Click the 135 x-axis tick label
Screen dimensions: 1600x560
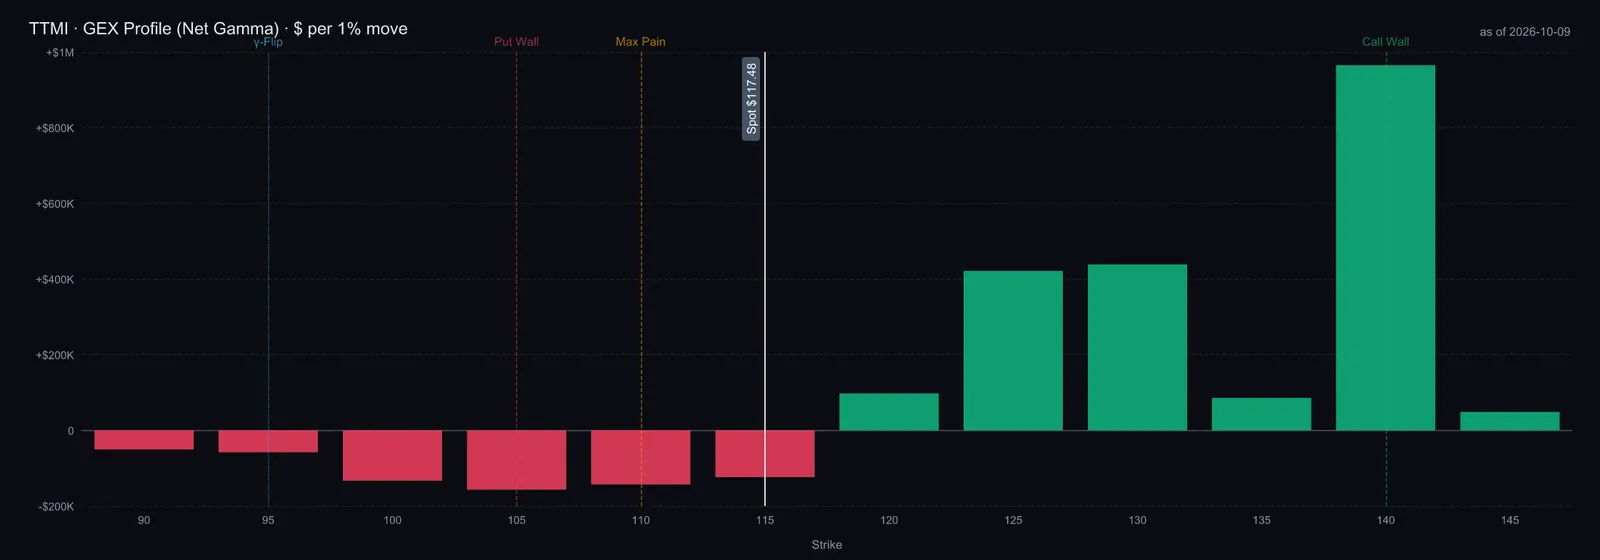[1262, 520]
